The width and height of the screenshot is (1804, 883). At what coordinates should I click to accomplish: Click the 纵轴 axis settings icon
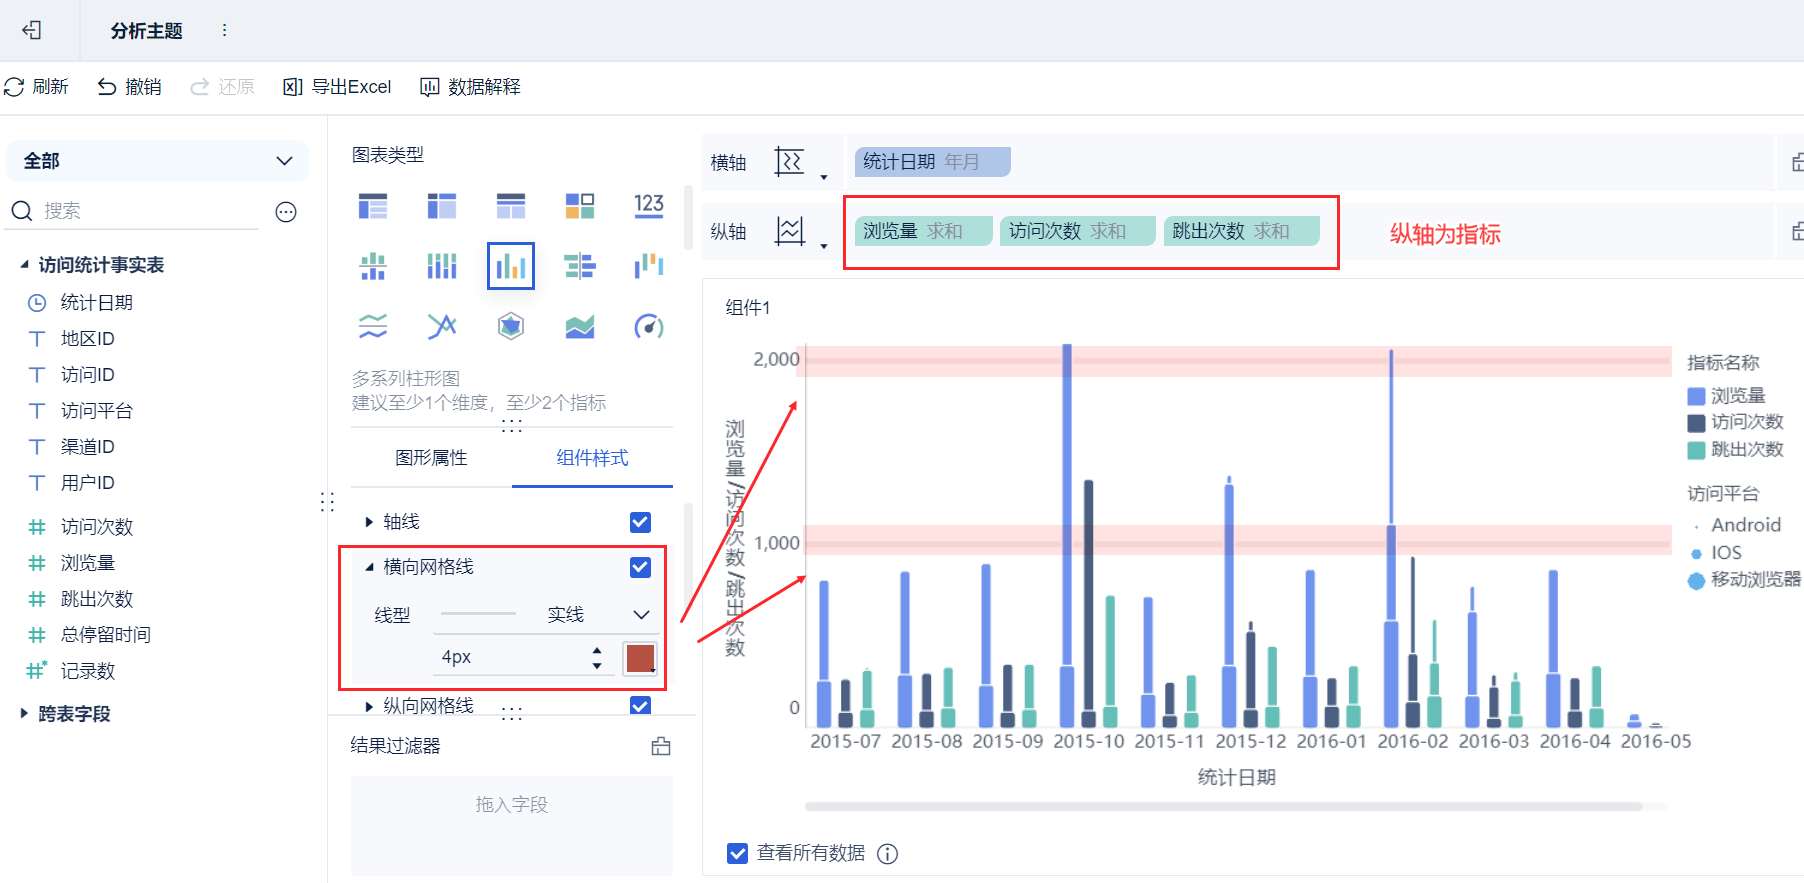click(790, 231)
